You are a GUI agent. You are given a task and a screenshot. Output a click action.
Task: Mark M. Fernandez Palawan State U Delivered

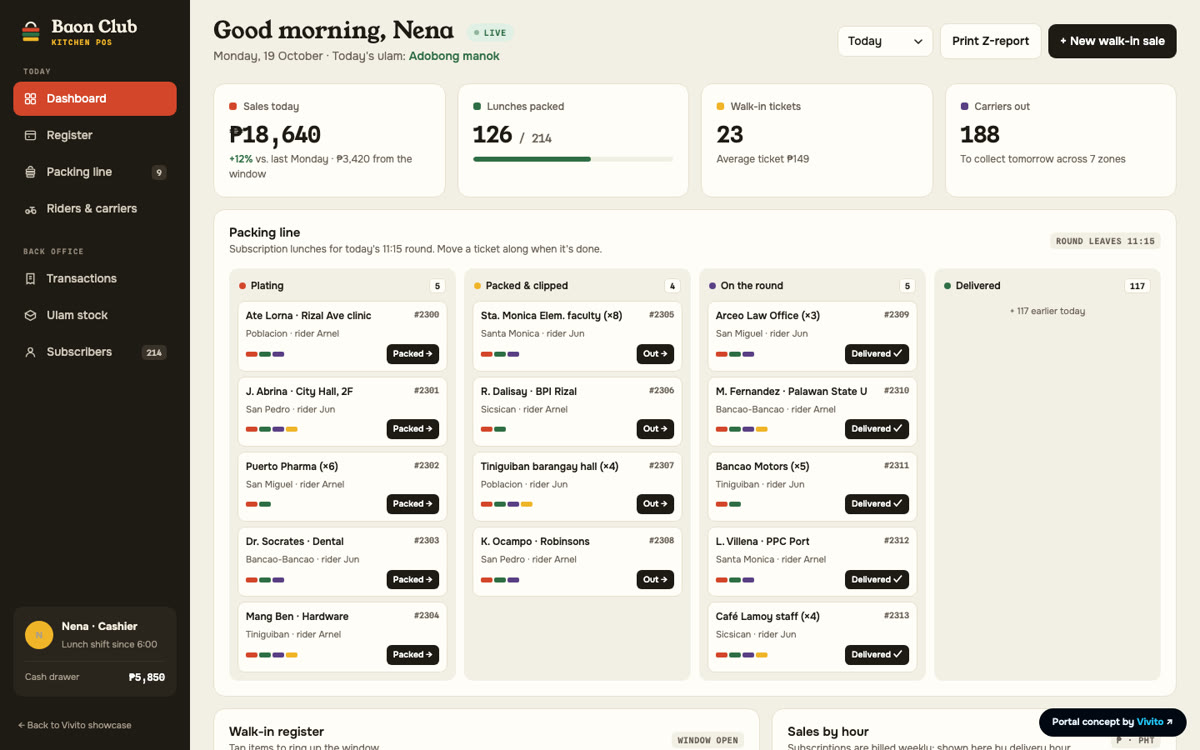point(877,429)
